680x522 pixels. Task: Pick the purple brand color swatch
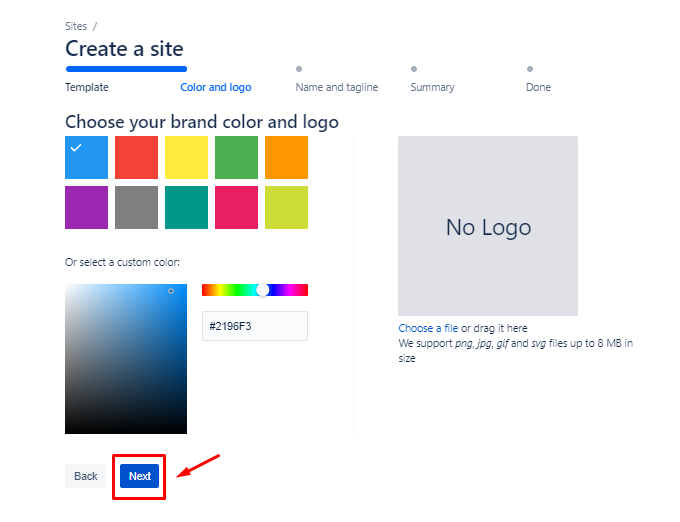point(86,207)
